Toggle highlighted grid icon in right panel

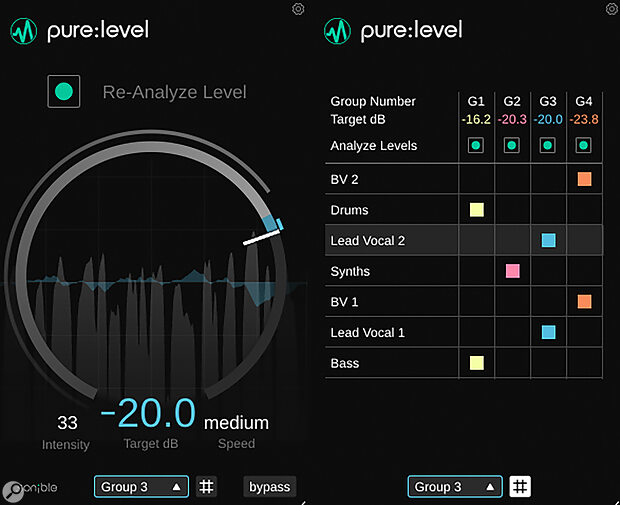pyautogui.click(x=520, y=486)
